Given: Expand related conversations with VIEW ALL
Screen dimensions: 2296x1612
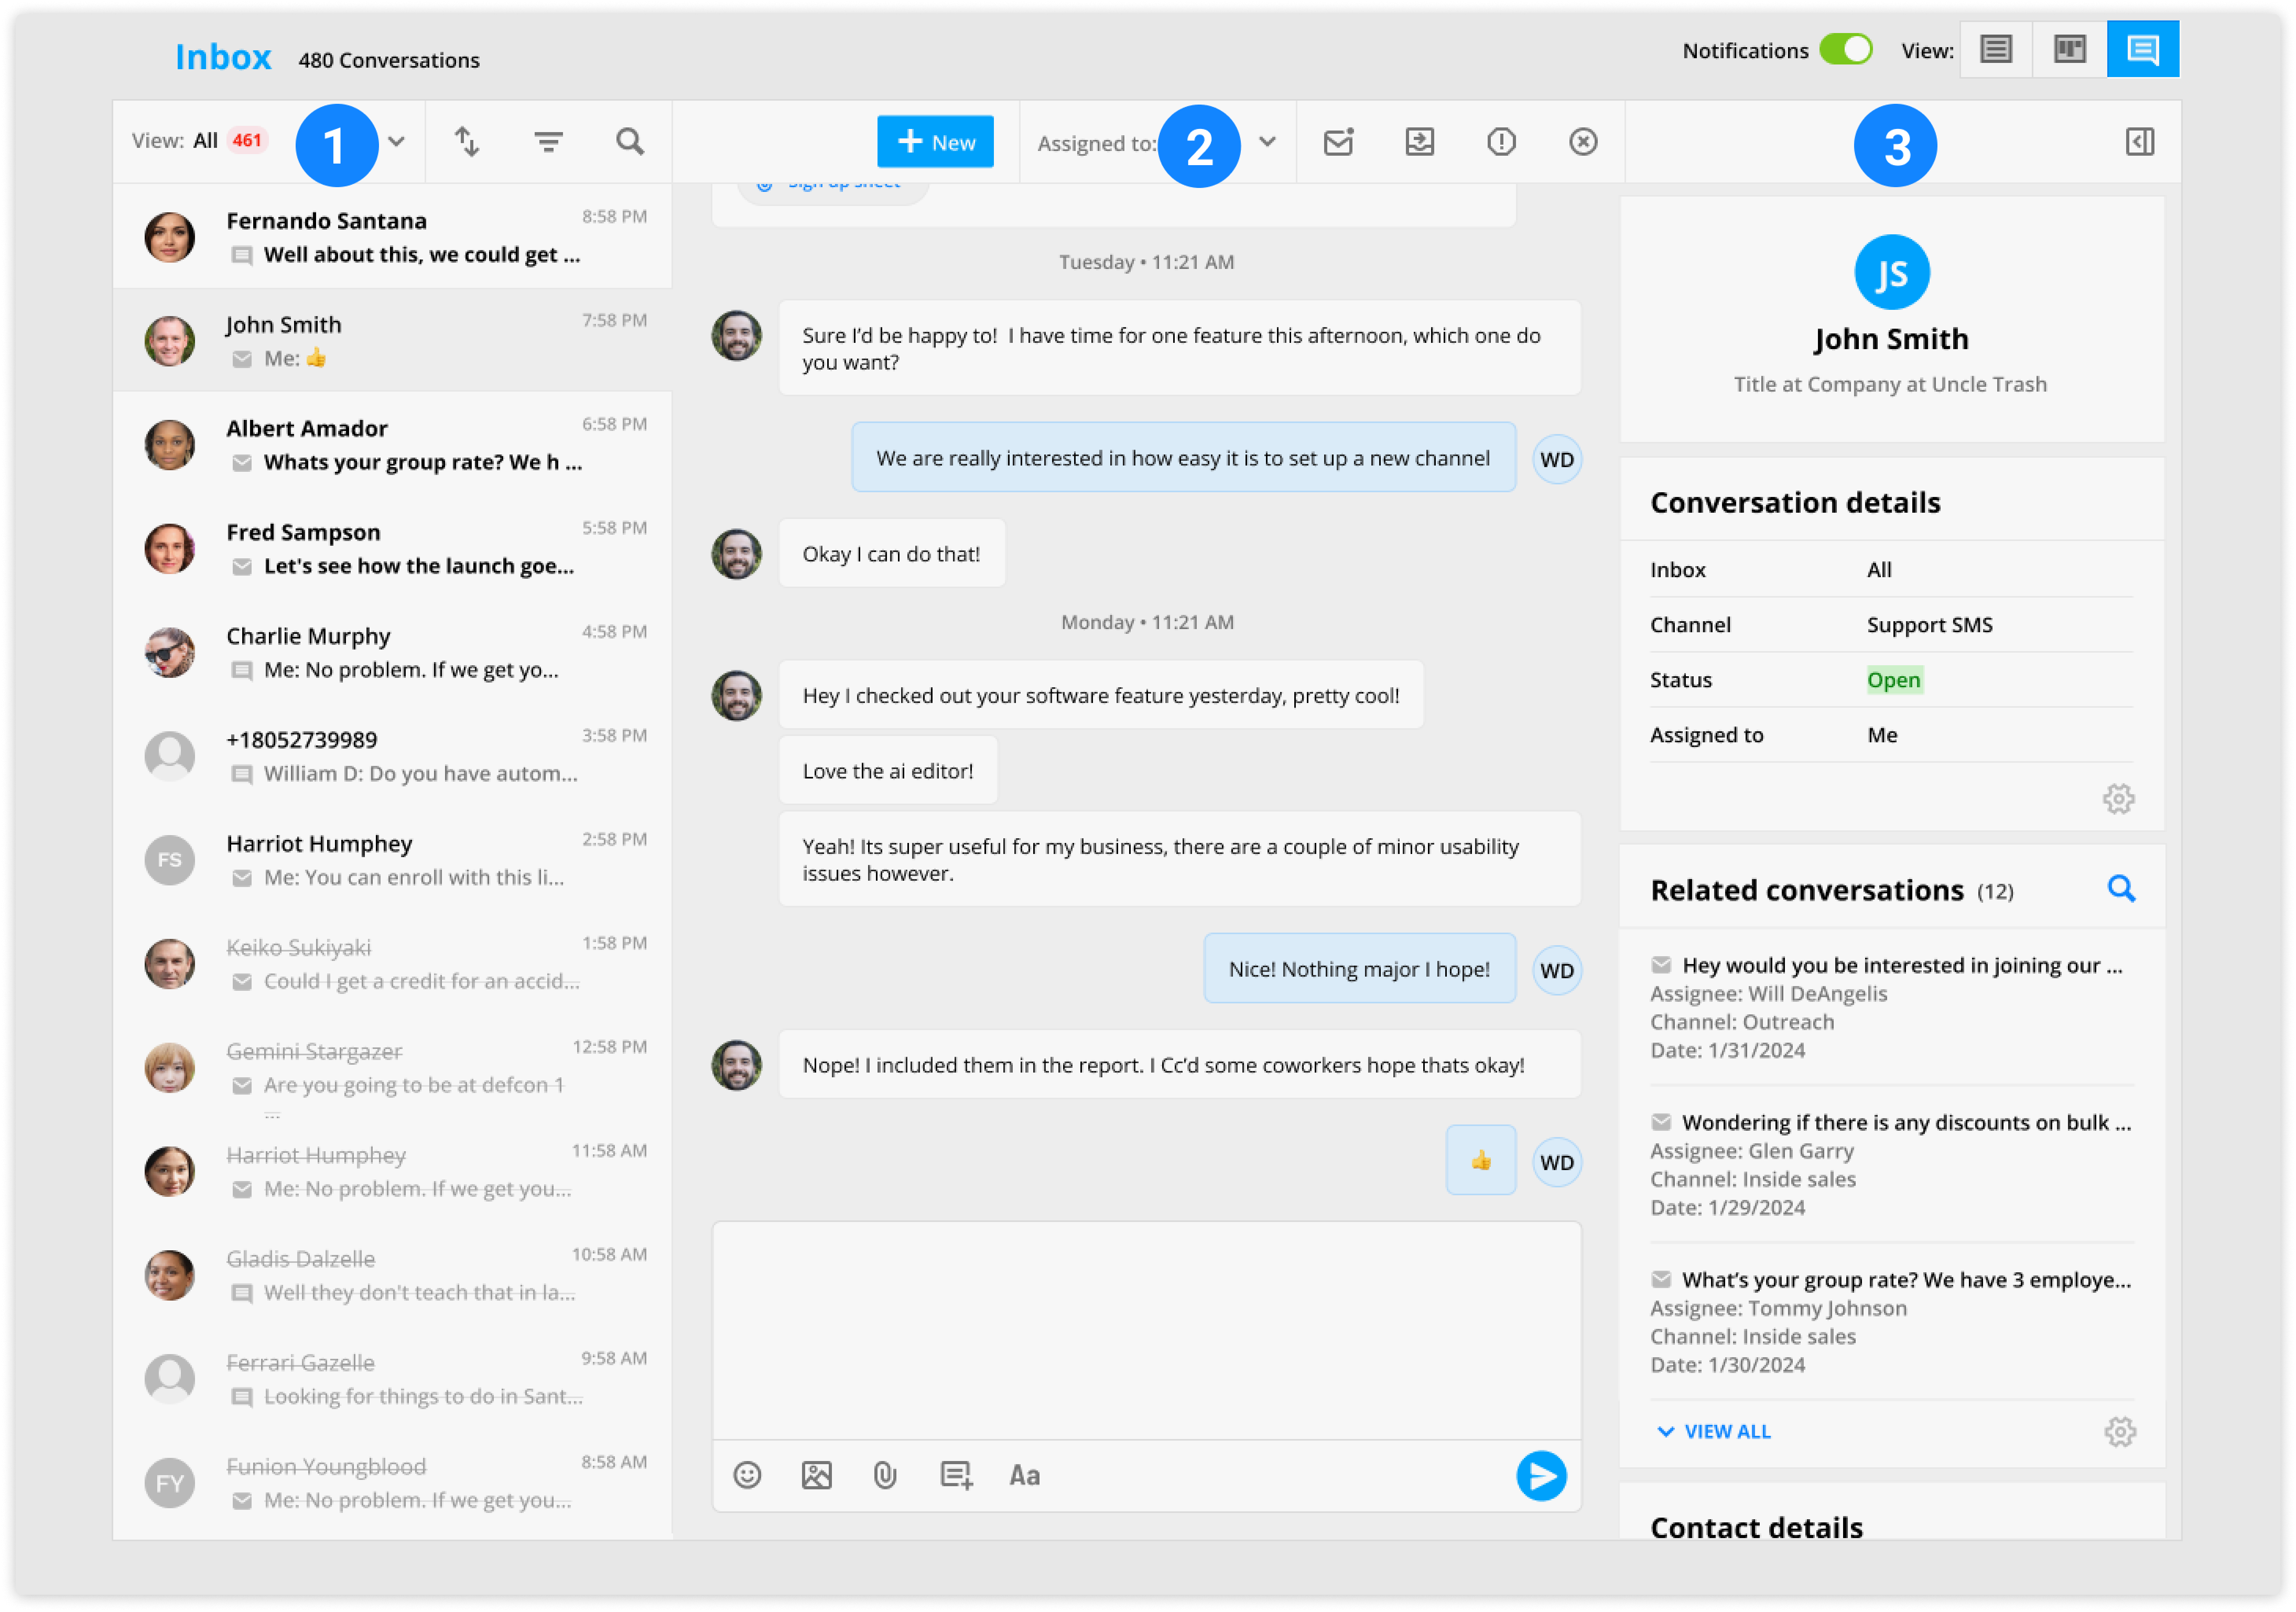Looking at the screenshot, I should pos(1714,1431).
